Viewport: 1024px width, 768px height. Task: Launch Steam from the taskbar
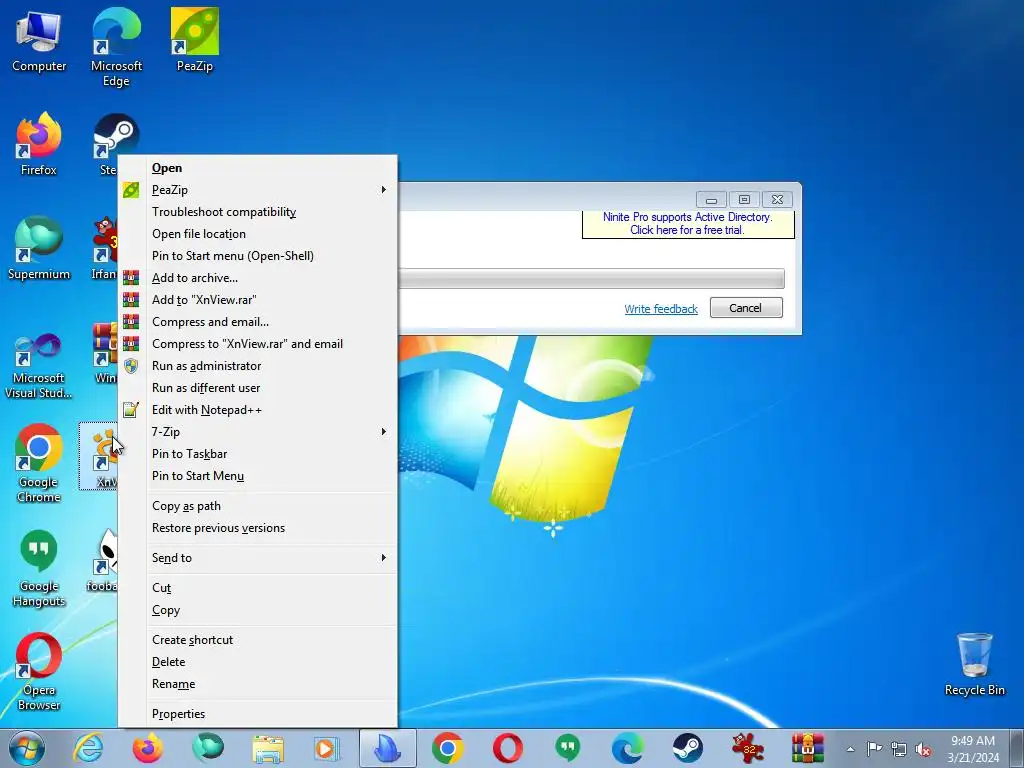pos(688,748)
